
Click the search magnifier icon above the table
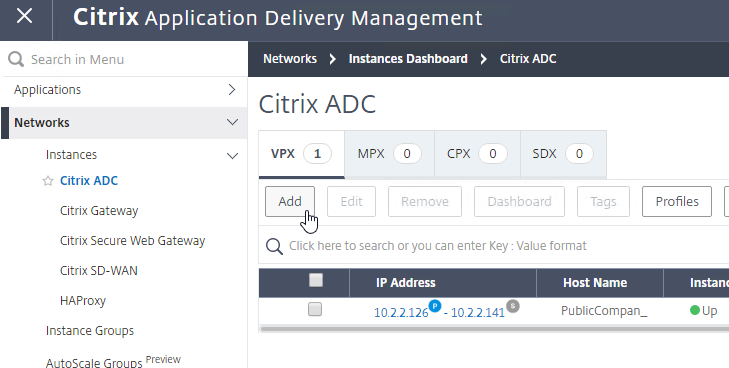tap(274, 246)
